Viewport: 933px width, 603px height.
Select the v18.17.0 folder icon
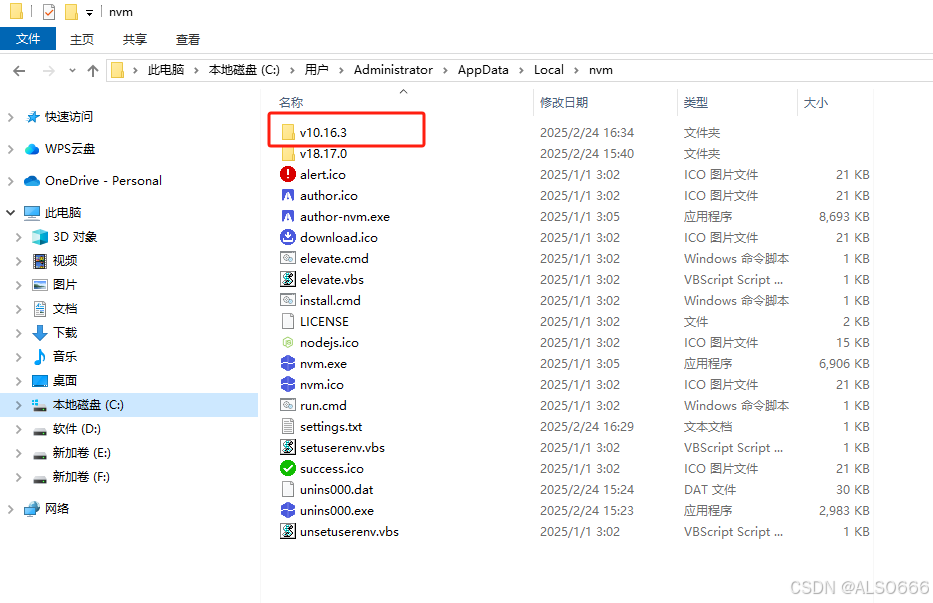coord(288,154)
